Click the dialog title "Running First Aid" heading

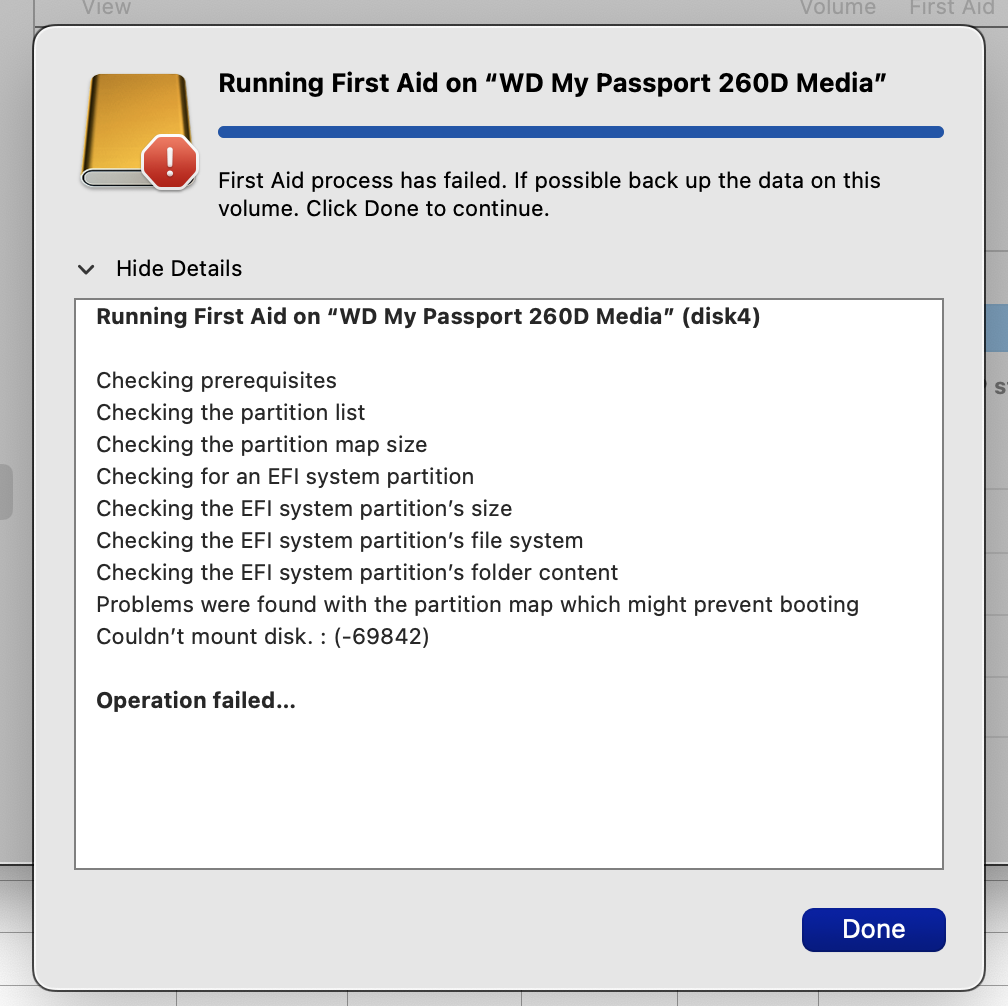[552, 83]
